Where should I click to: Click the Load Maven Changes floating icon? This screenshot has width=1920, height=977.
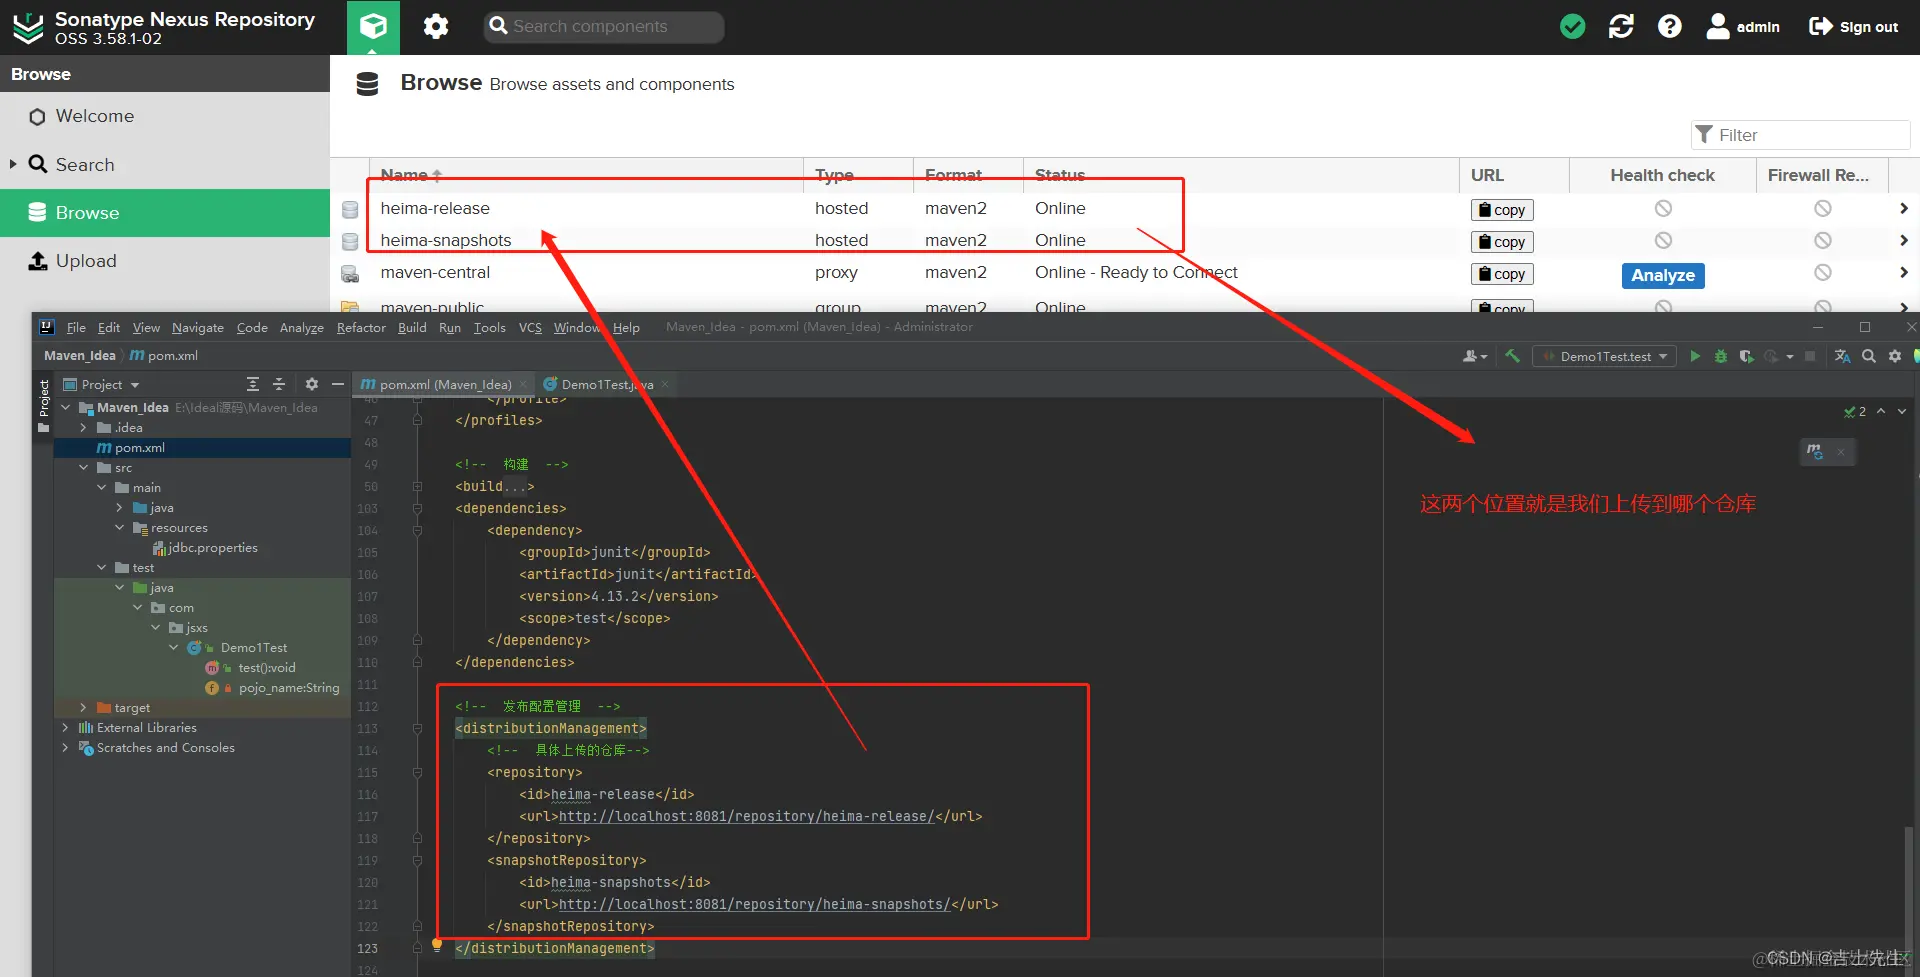click(1814, 452)
